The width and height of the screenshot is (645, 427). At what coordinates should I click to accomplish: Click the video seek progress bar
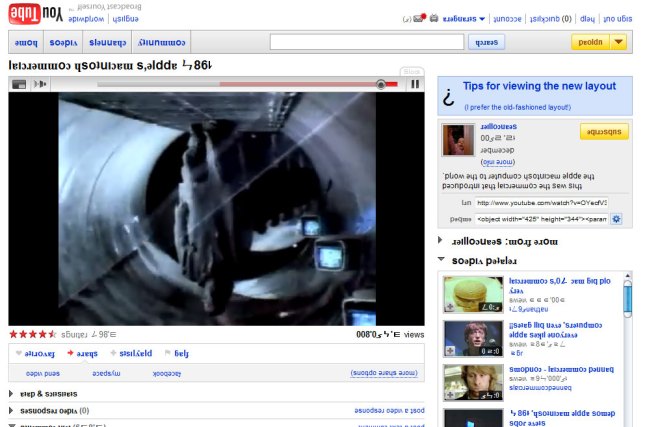pos(247,84)
